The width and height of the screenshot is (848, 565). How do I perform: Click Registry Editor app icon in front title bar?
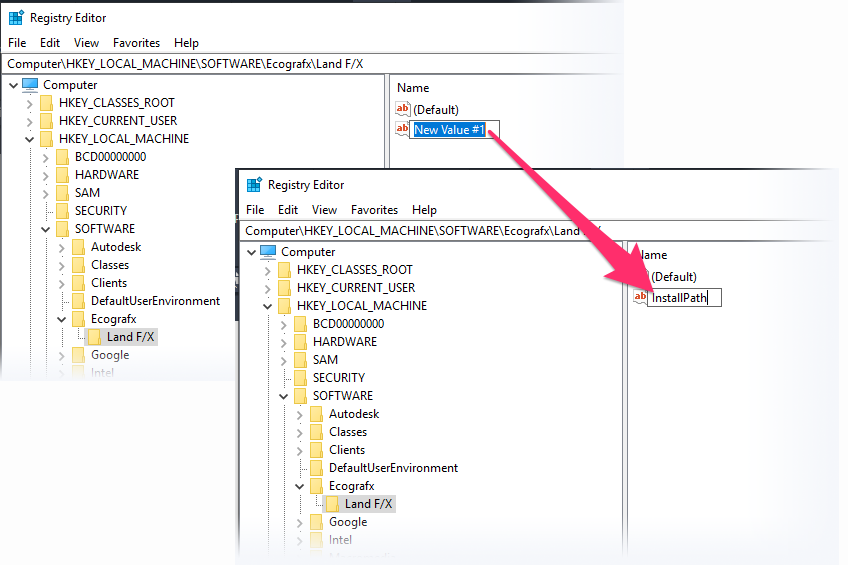[x=254, y=185]
